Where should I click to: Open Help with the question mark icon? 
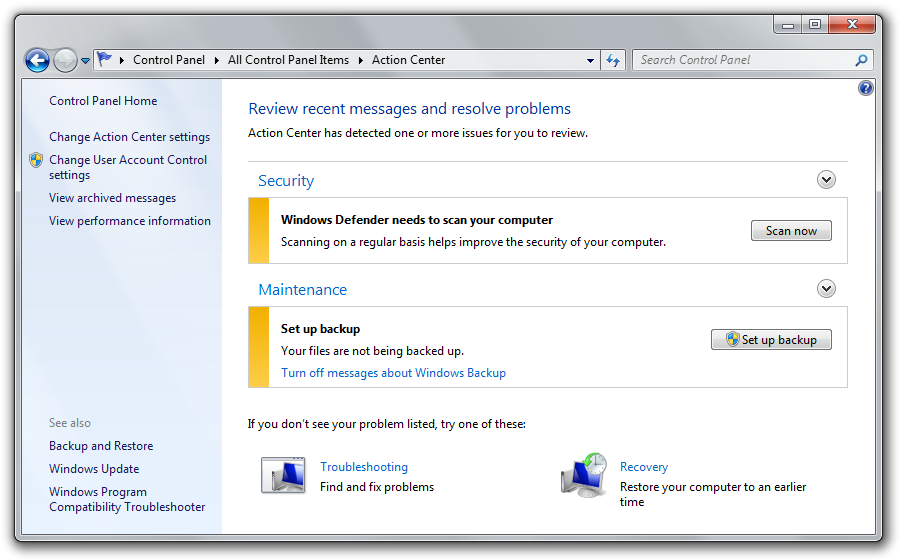click(x=866, y=88)
